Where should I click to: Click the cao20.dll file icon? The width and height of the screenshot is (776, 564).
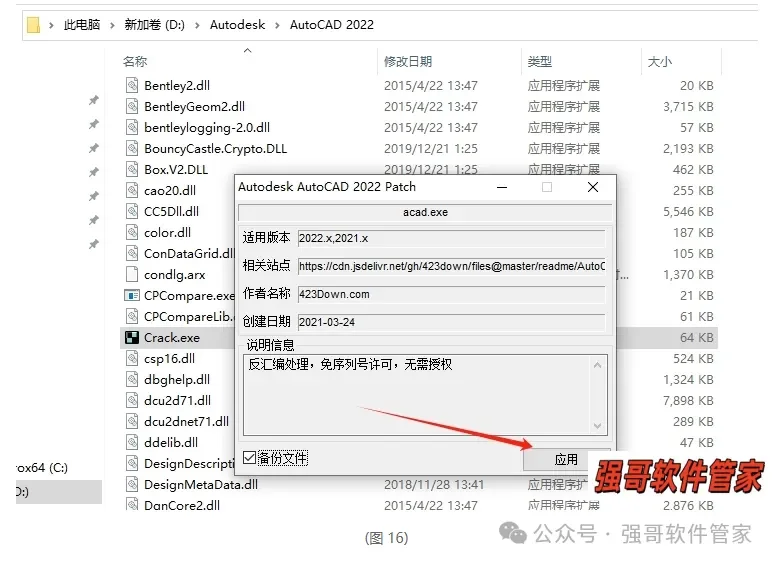tap(132, 190)
